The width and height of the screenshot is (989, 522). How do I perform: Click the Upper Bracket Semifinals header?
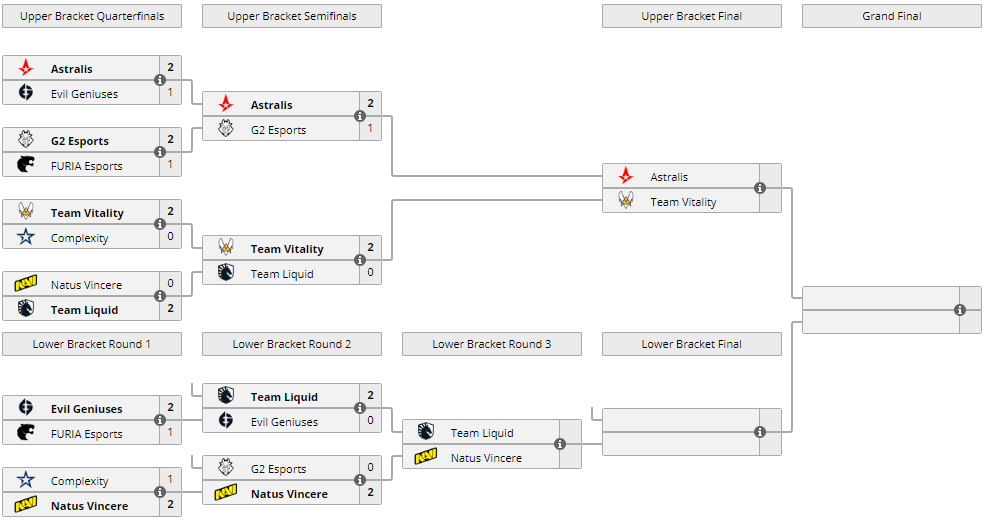click(x=291, y=16)
